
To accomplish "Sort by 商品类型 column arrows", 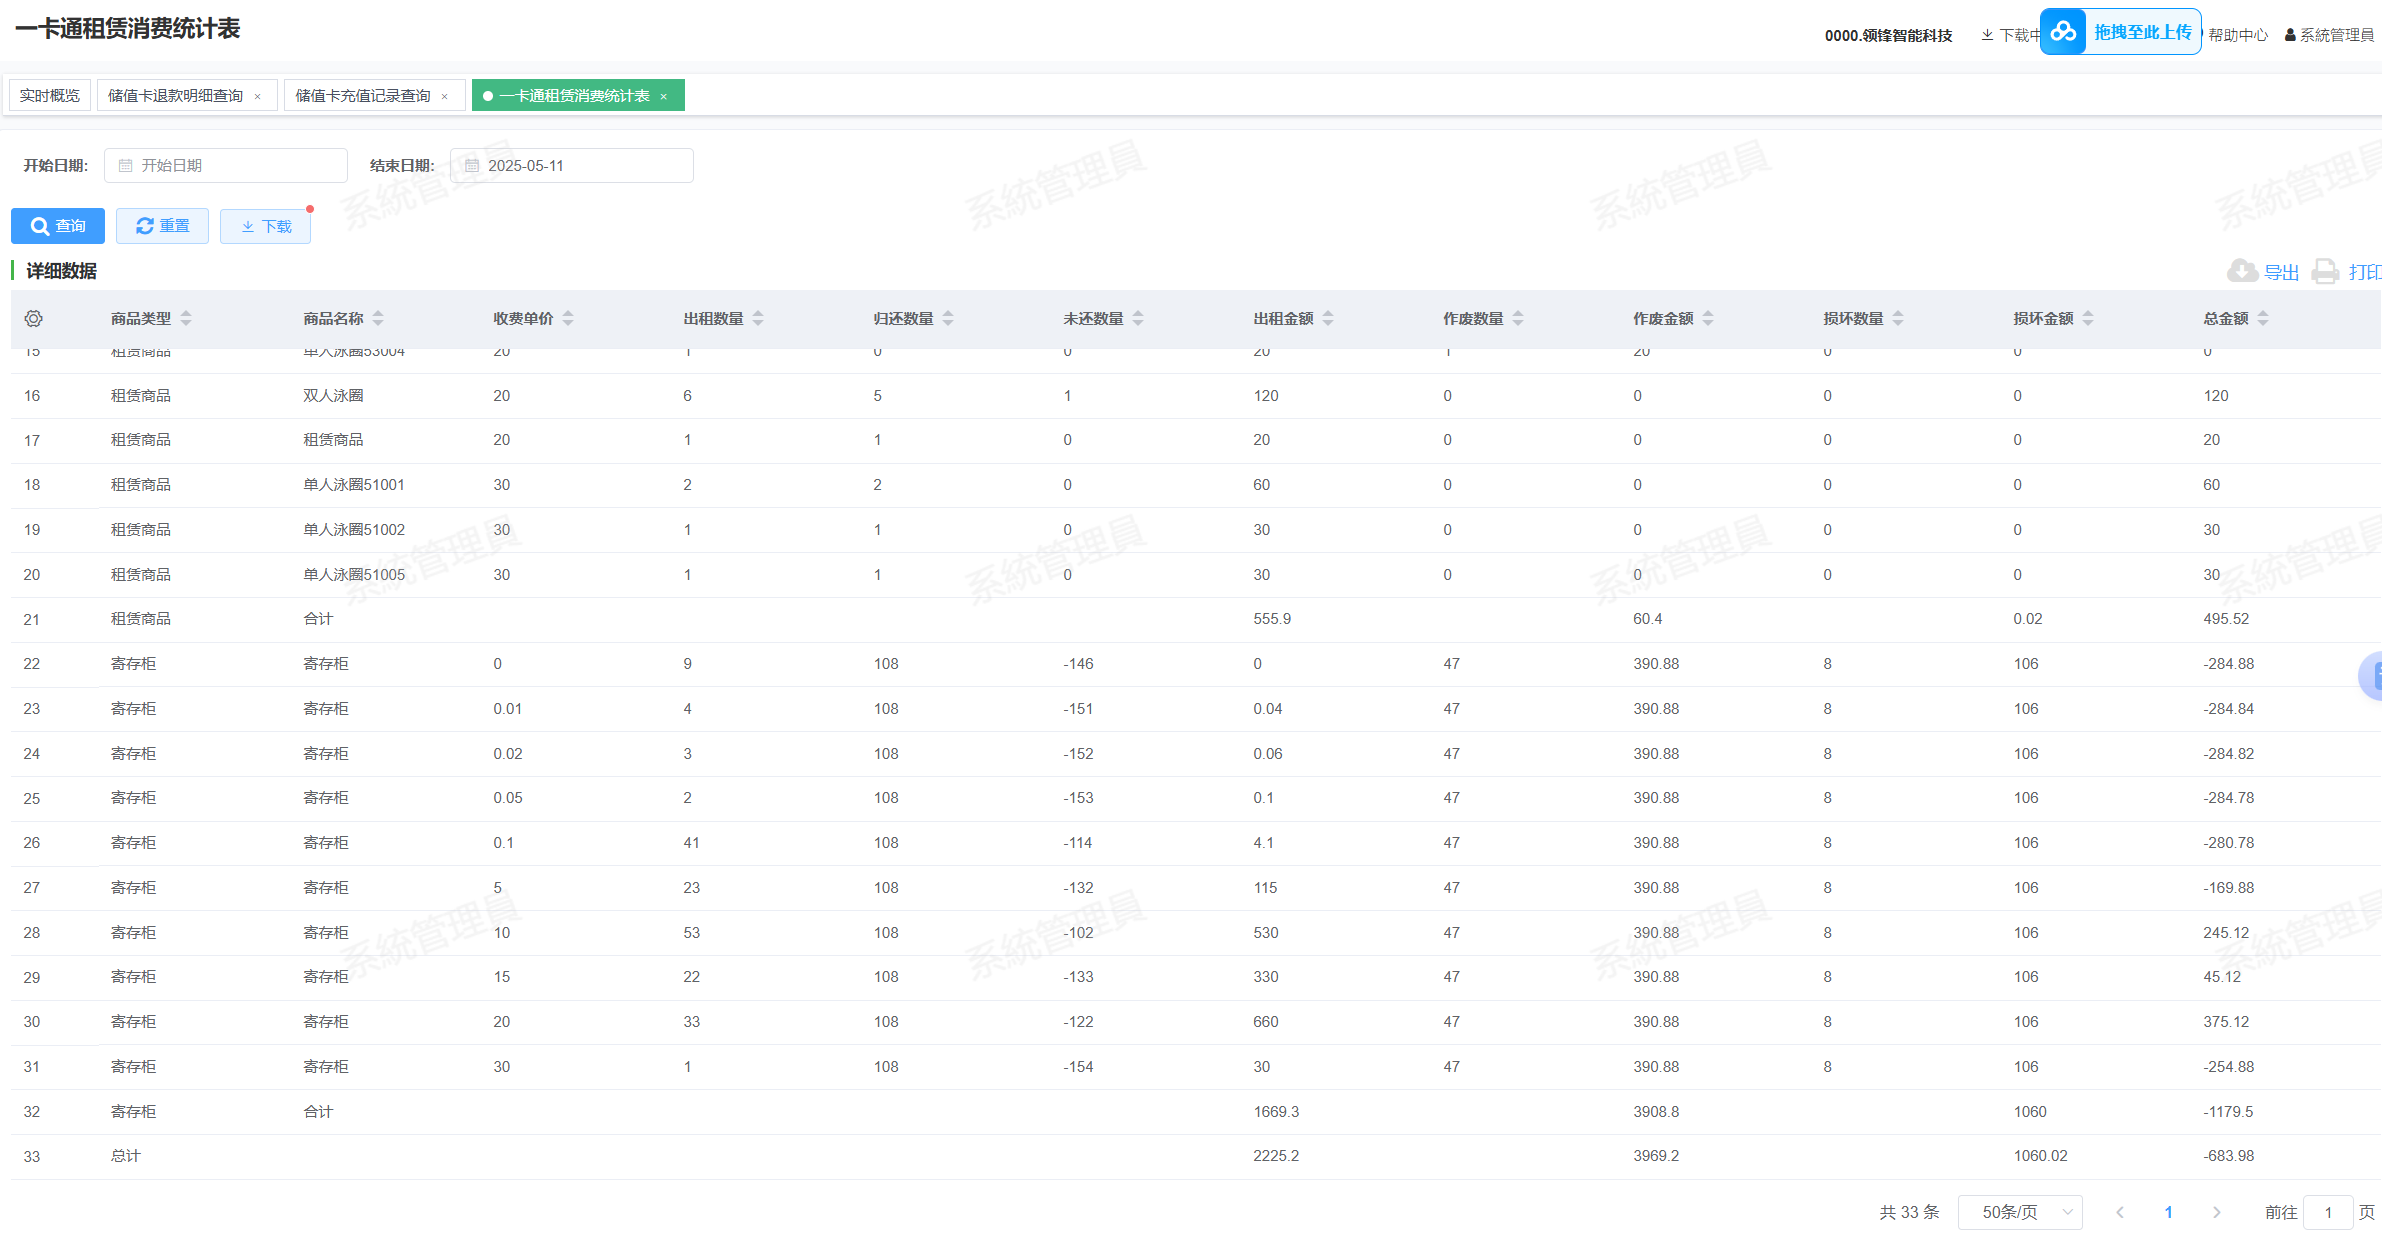I will [186, 318].
